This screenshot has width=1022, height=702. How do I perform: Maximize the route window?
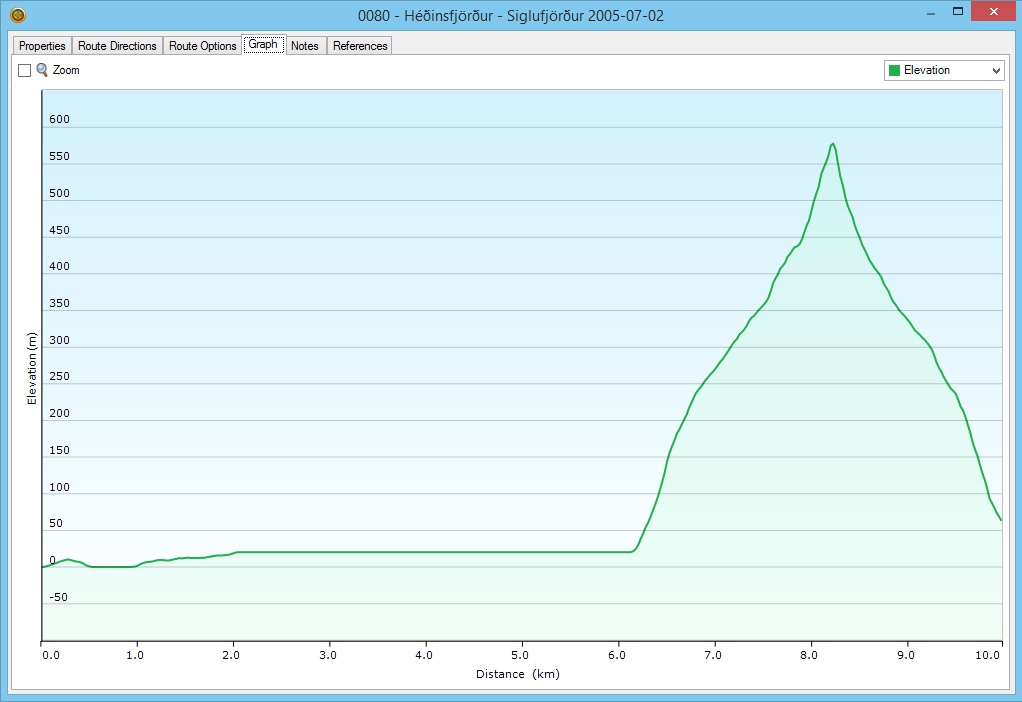coord(957,12)
